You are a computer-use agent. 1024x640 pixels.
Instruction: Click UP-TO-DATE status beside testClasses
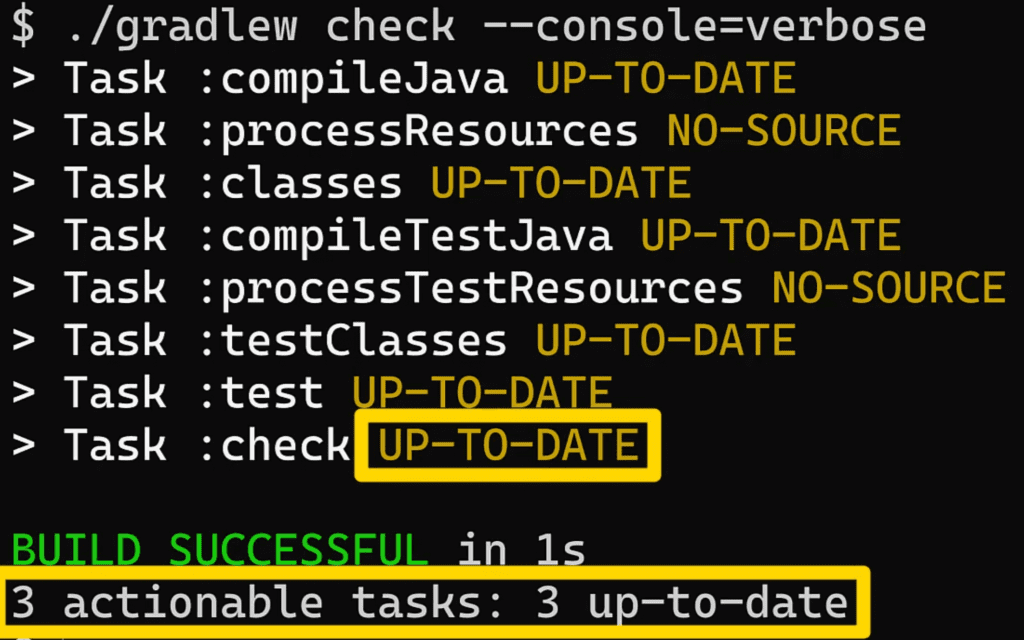pos(665,340)
